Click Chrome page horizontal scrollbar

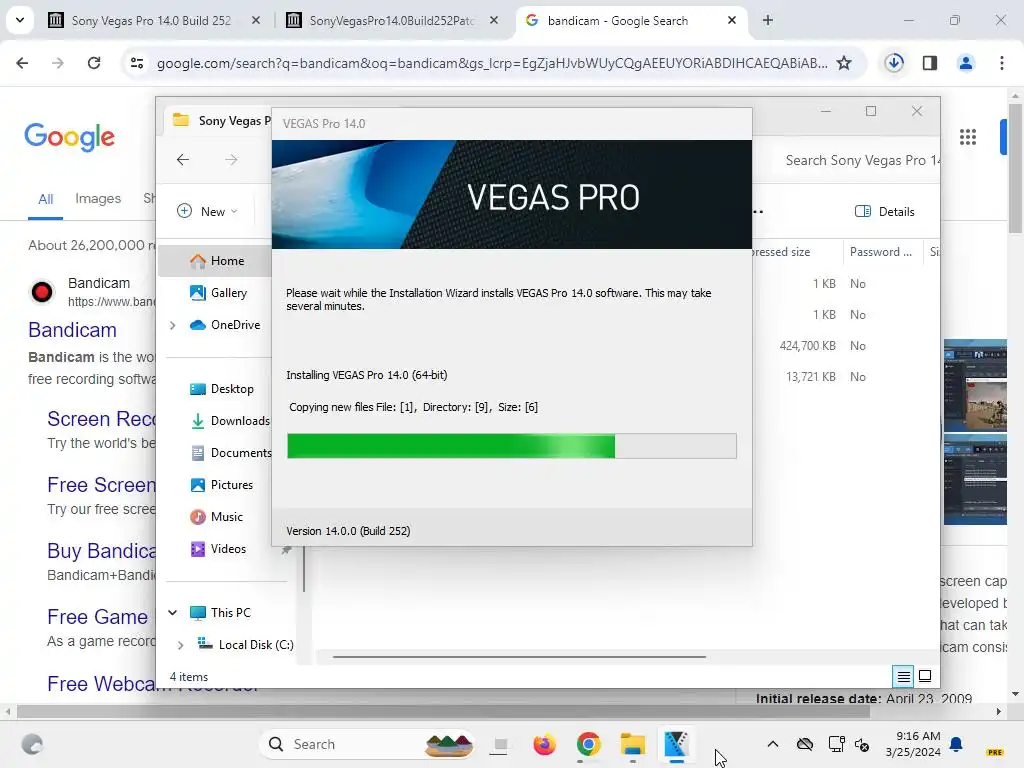tap(444, 711)
